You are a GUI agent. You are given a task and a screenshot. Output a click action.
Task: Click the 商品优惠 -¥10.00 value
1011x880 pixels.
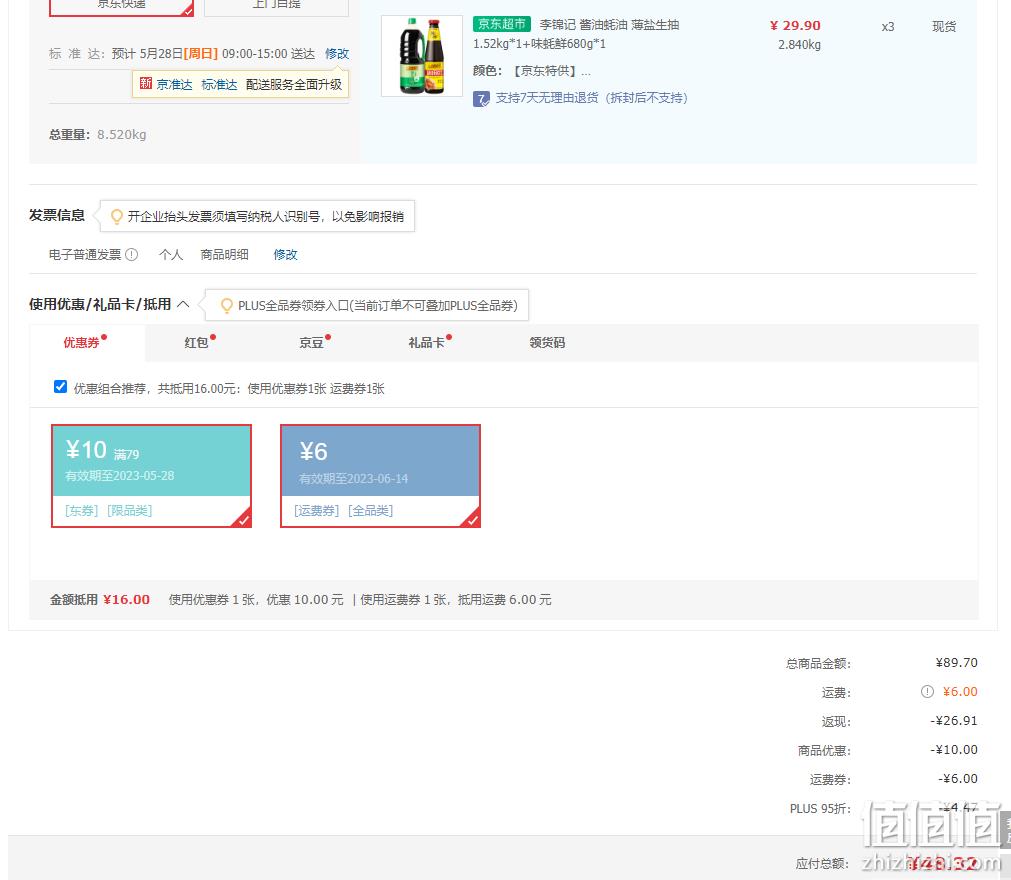(x=954, y=750)
